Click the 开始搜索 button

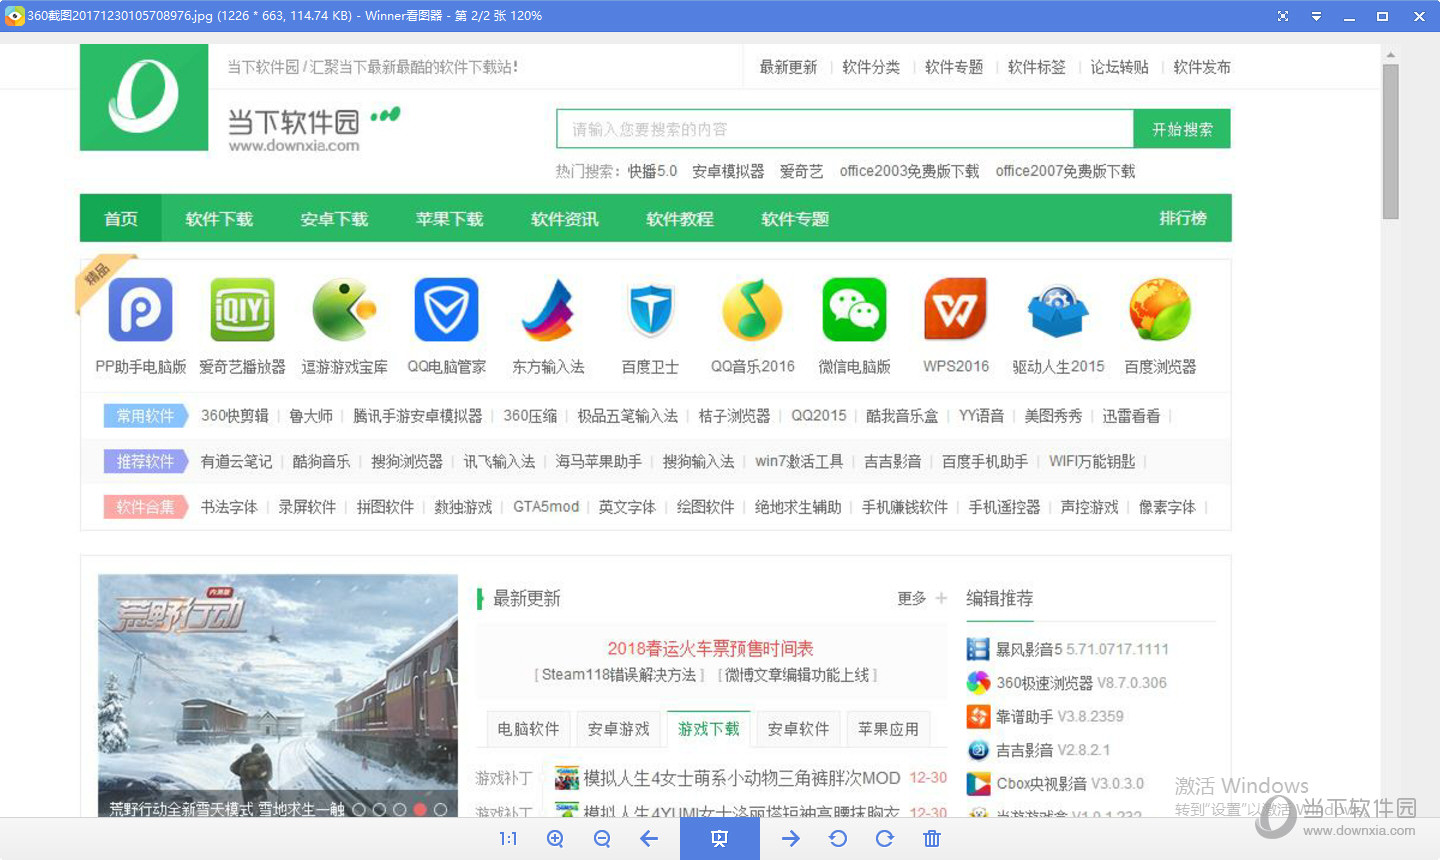[x=1182, y=129]
